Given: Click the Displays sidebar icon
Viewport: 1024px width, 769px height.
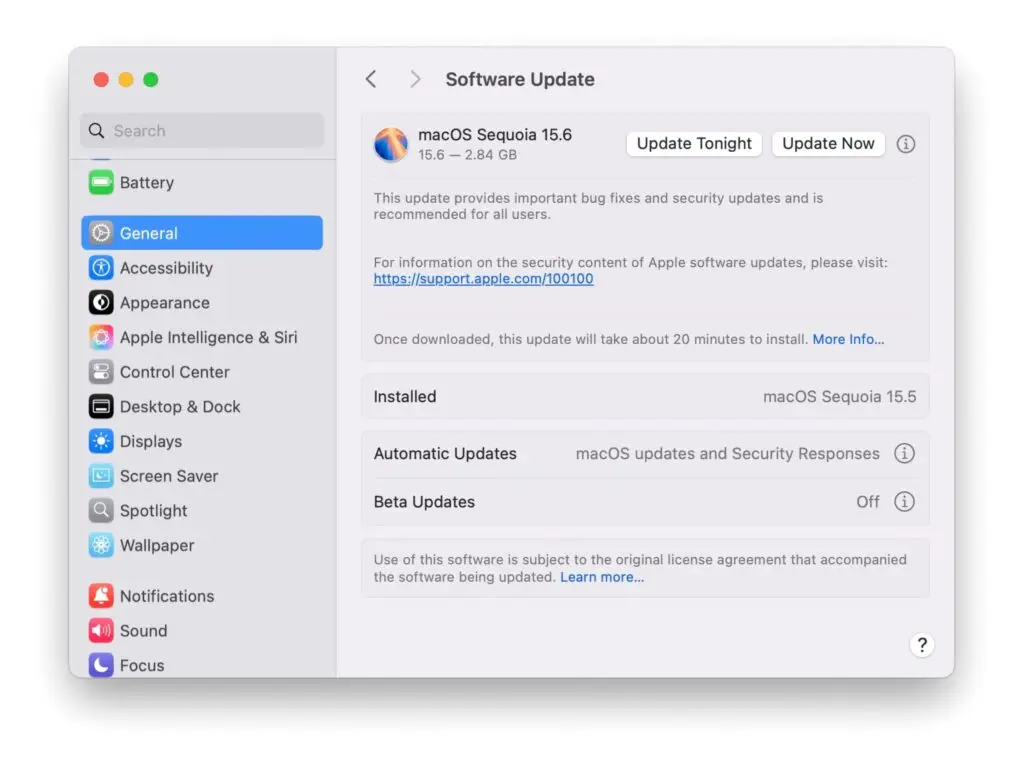Looking at the screenshot, I should click(101, 441).
